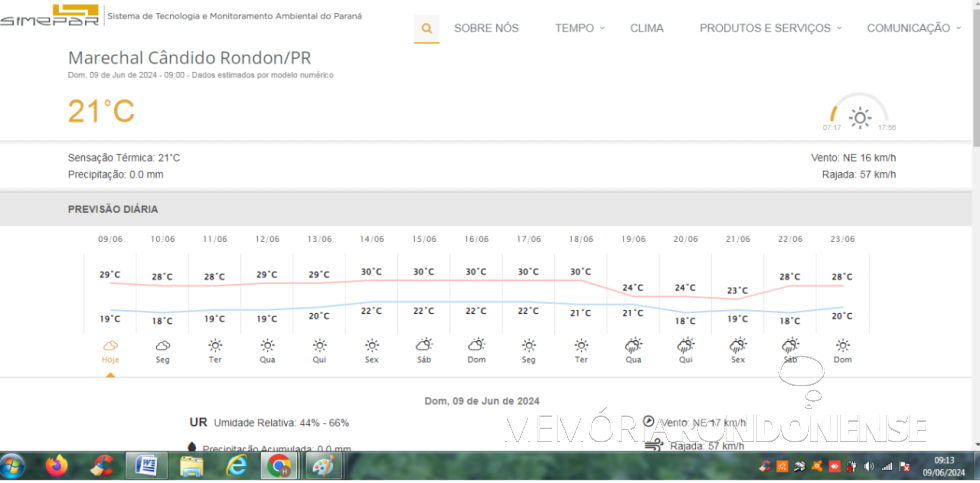980x483 pixels.
Task: Expand the PRODUTOS E SERVIÇOS dropdown
Action: pyautogui.click(x=769, y=28)
